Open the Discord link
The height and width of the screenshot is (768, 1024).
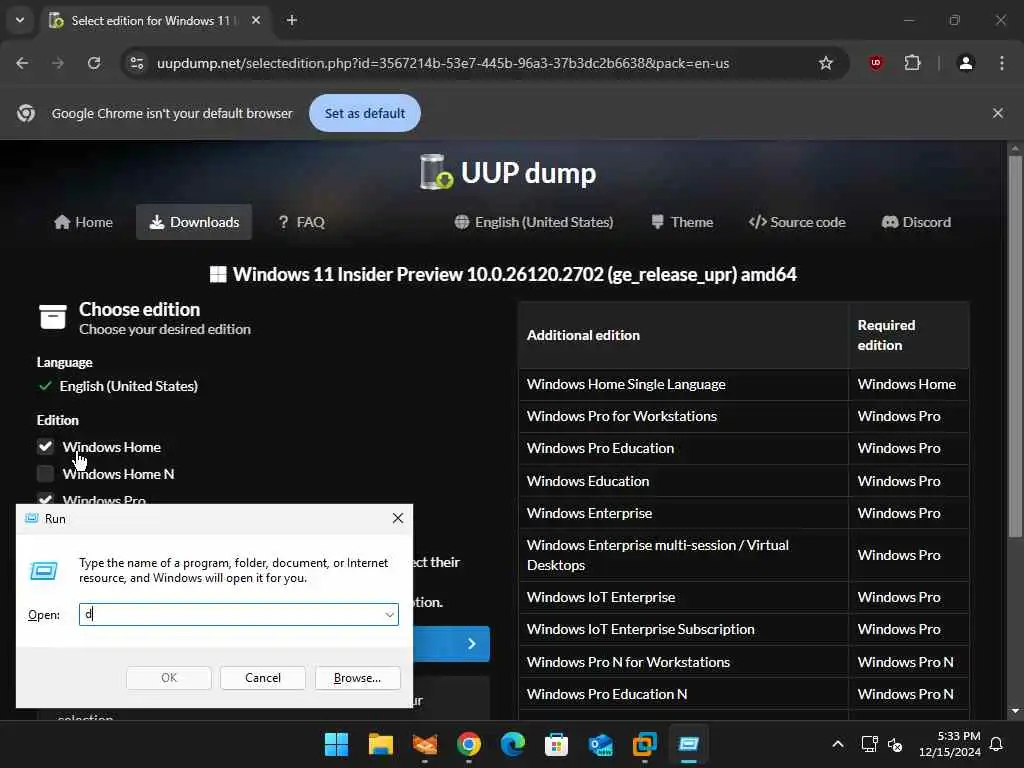click(916, 222)
